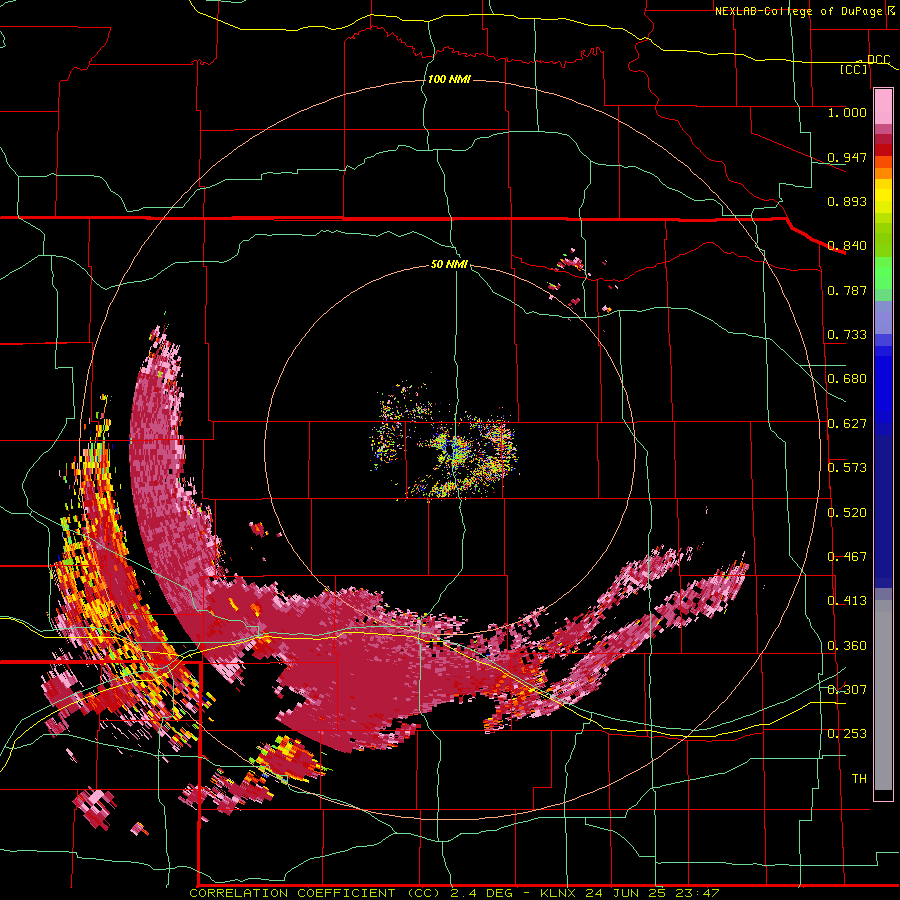The width and height of the screenshot is (900, 900).
Task: Click the 0.787 color scale label
Action: click(x=847, y=290)
